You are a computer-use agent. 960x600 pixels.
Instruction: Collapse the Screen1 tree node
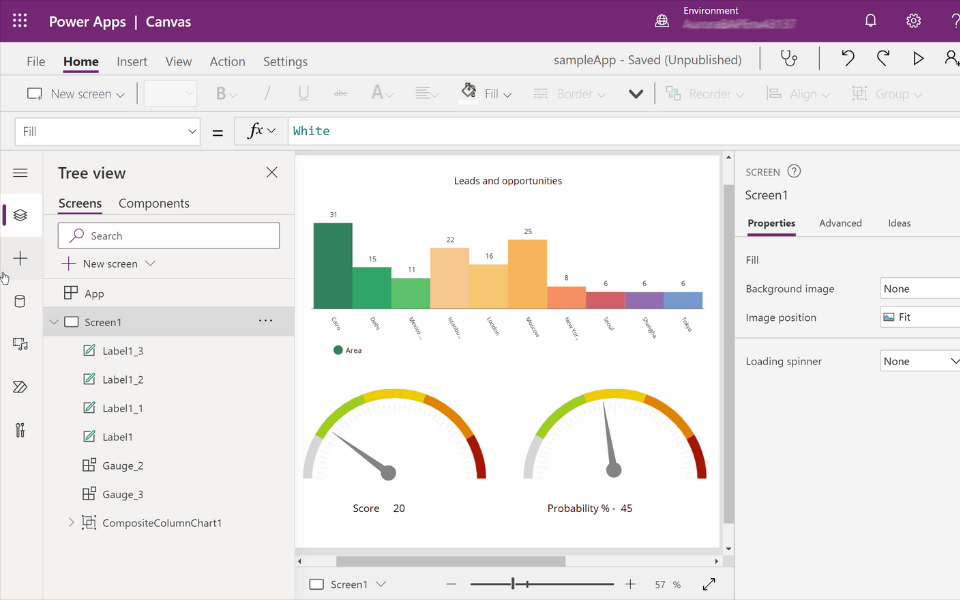[x=54, y=322]
